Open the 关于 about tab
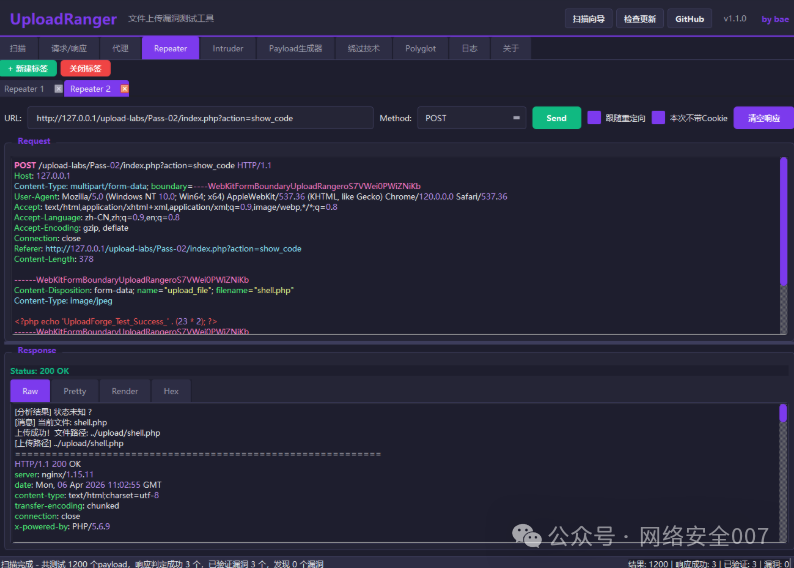Screen dimensions: 794x568 coord(511,48)
